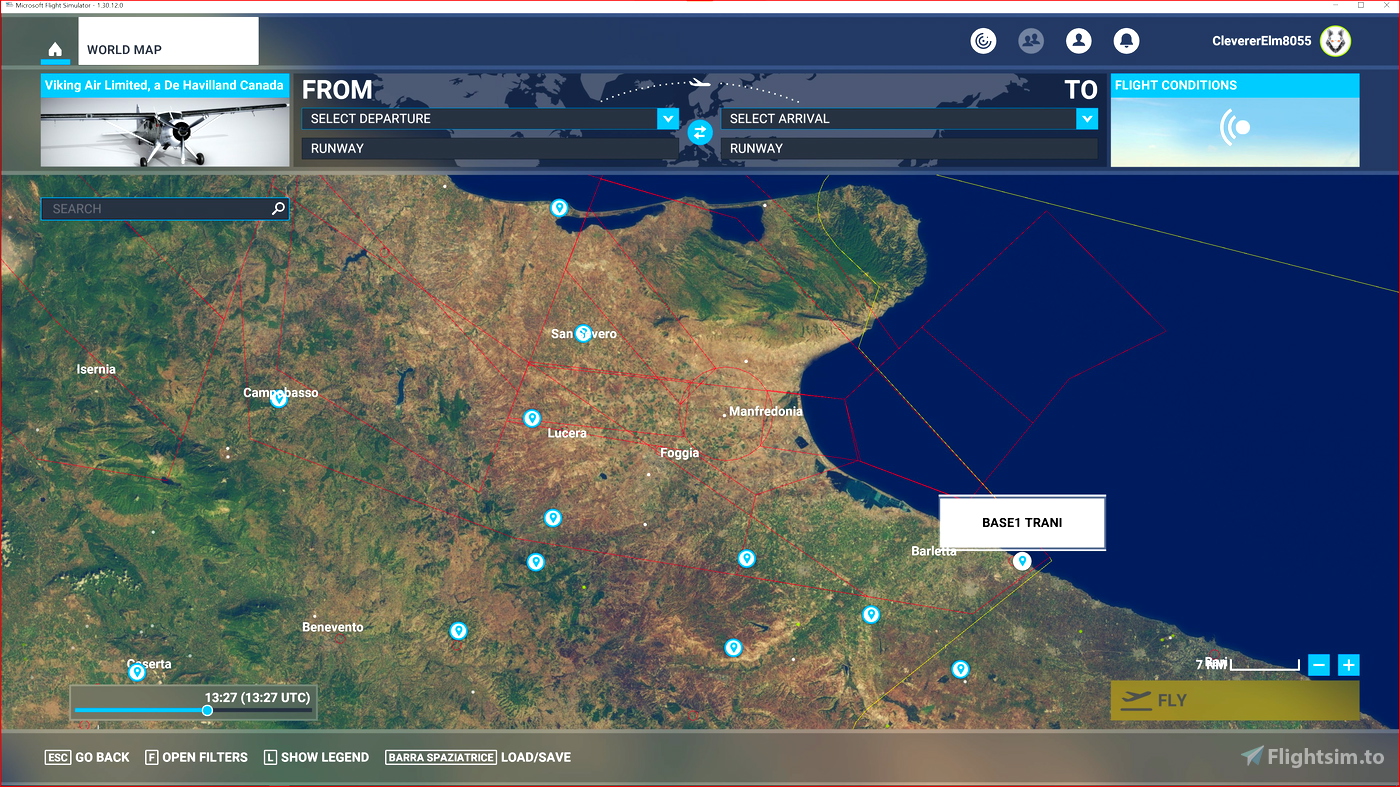
Task: Select the airport marker at Campobasso
Action: point(279,399)
